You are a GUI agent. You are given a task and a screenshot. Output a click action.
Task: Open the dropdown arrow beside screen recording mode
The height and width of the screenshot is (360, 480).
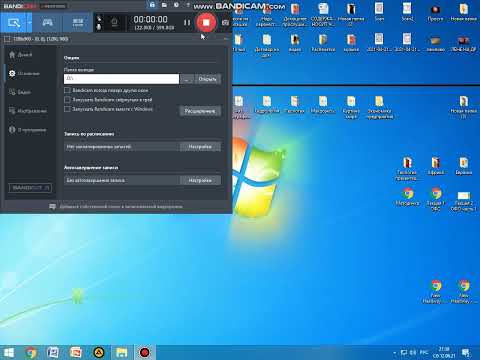point(29,23)
